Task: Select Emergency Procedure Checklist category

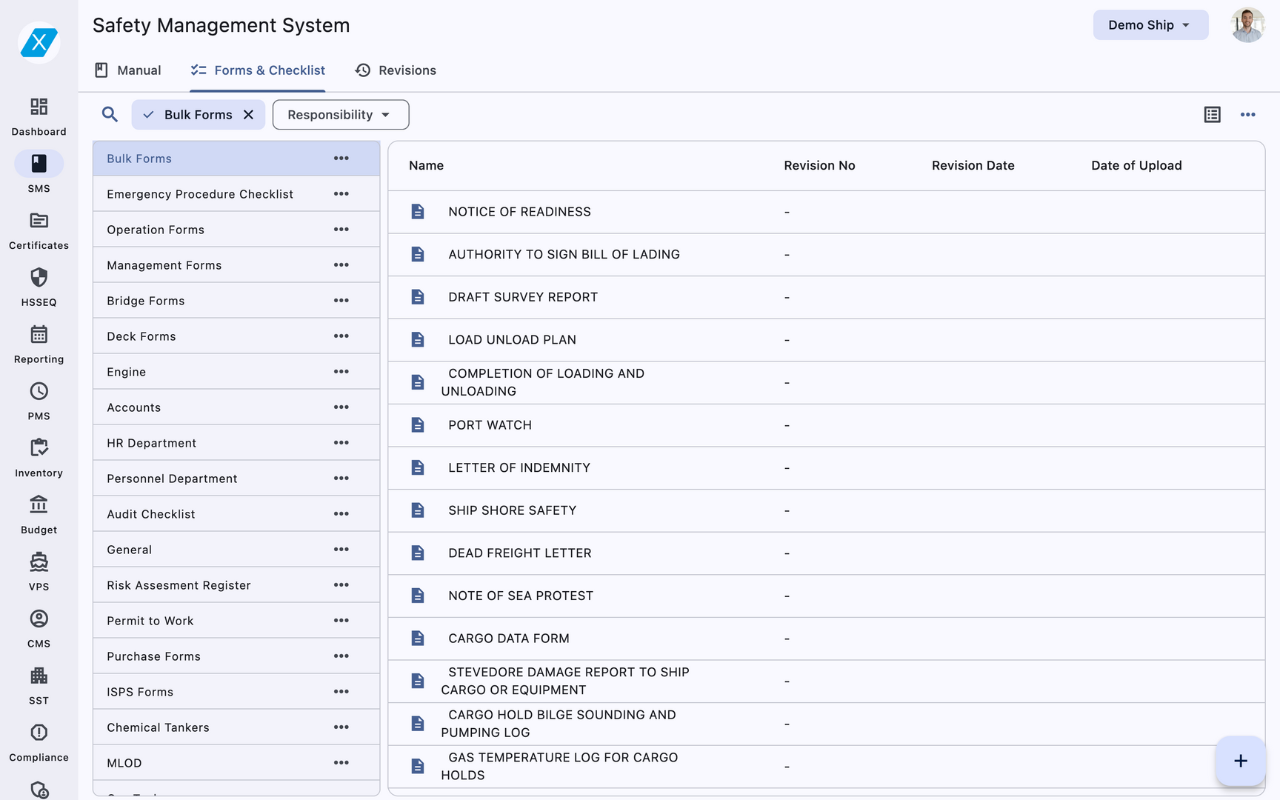Action: coord(236,194)
